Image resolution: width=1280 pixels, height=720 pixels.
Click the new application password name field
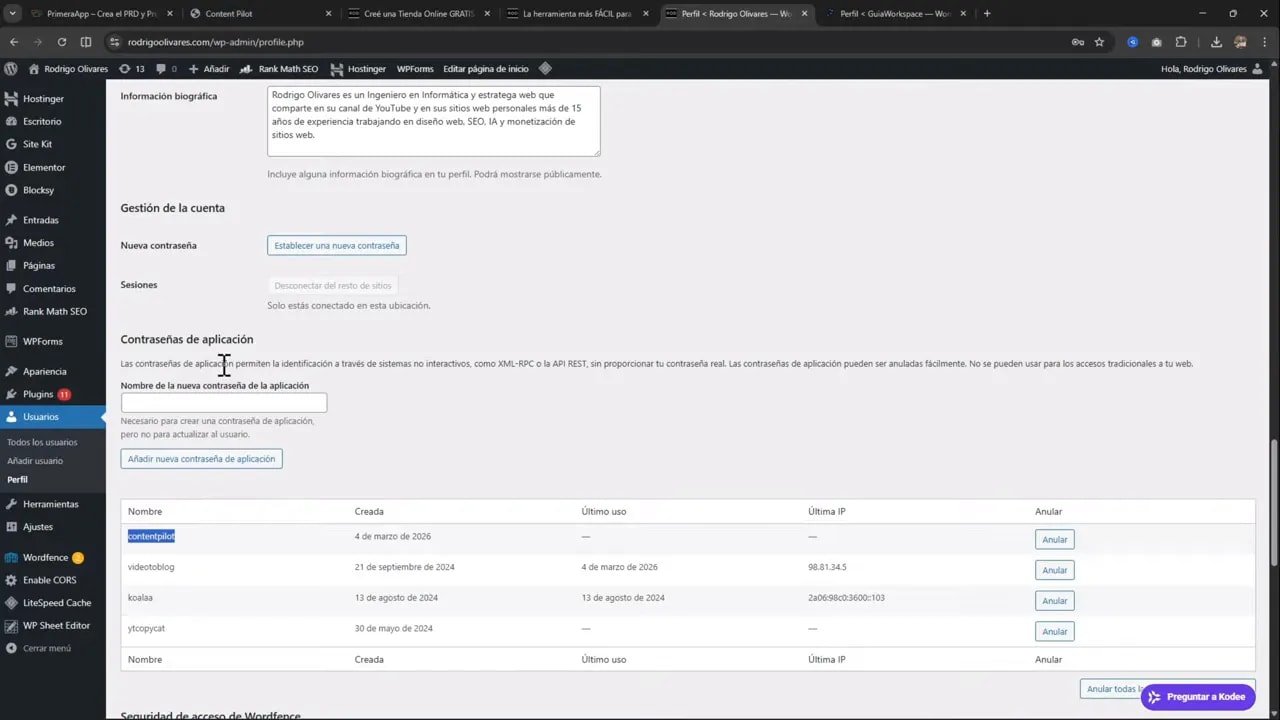coord(223,402)
